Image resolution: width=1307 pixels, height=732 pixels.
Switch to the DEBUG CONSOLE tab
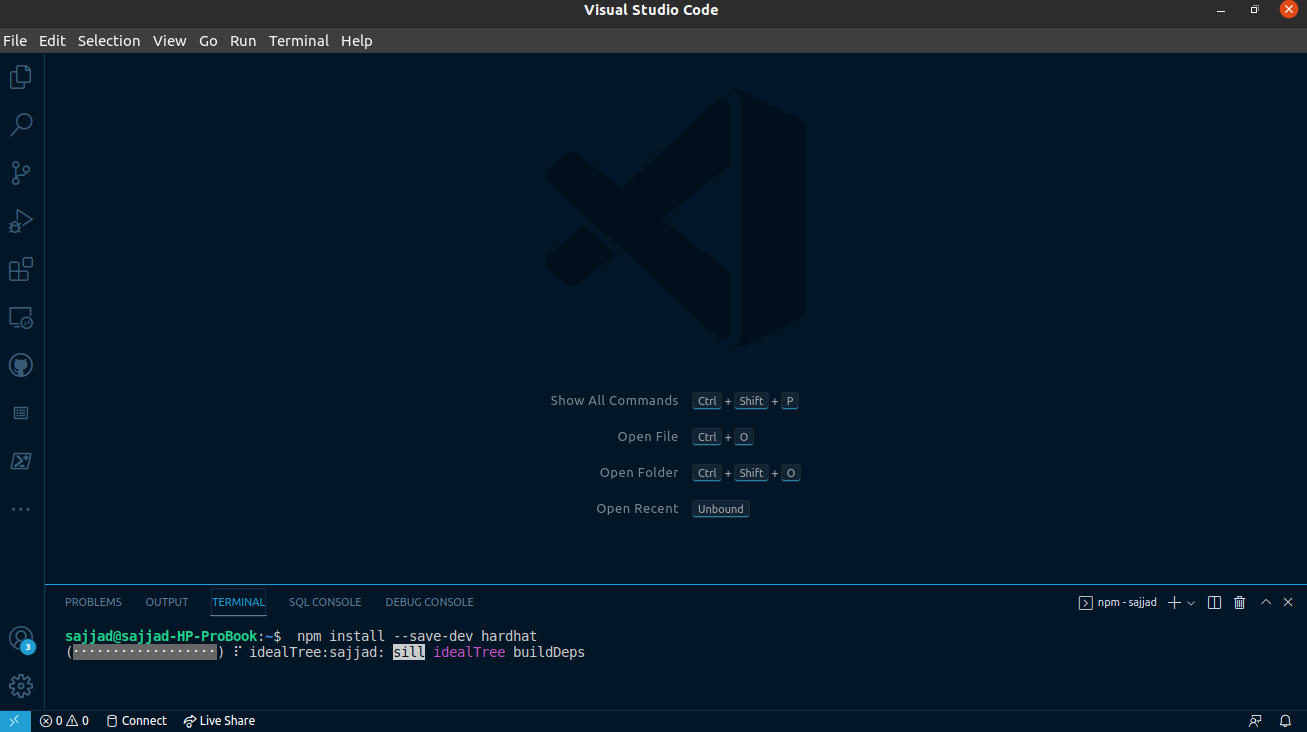click(x=429, y=602)
